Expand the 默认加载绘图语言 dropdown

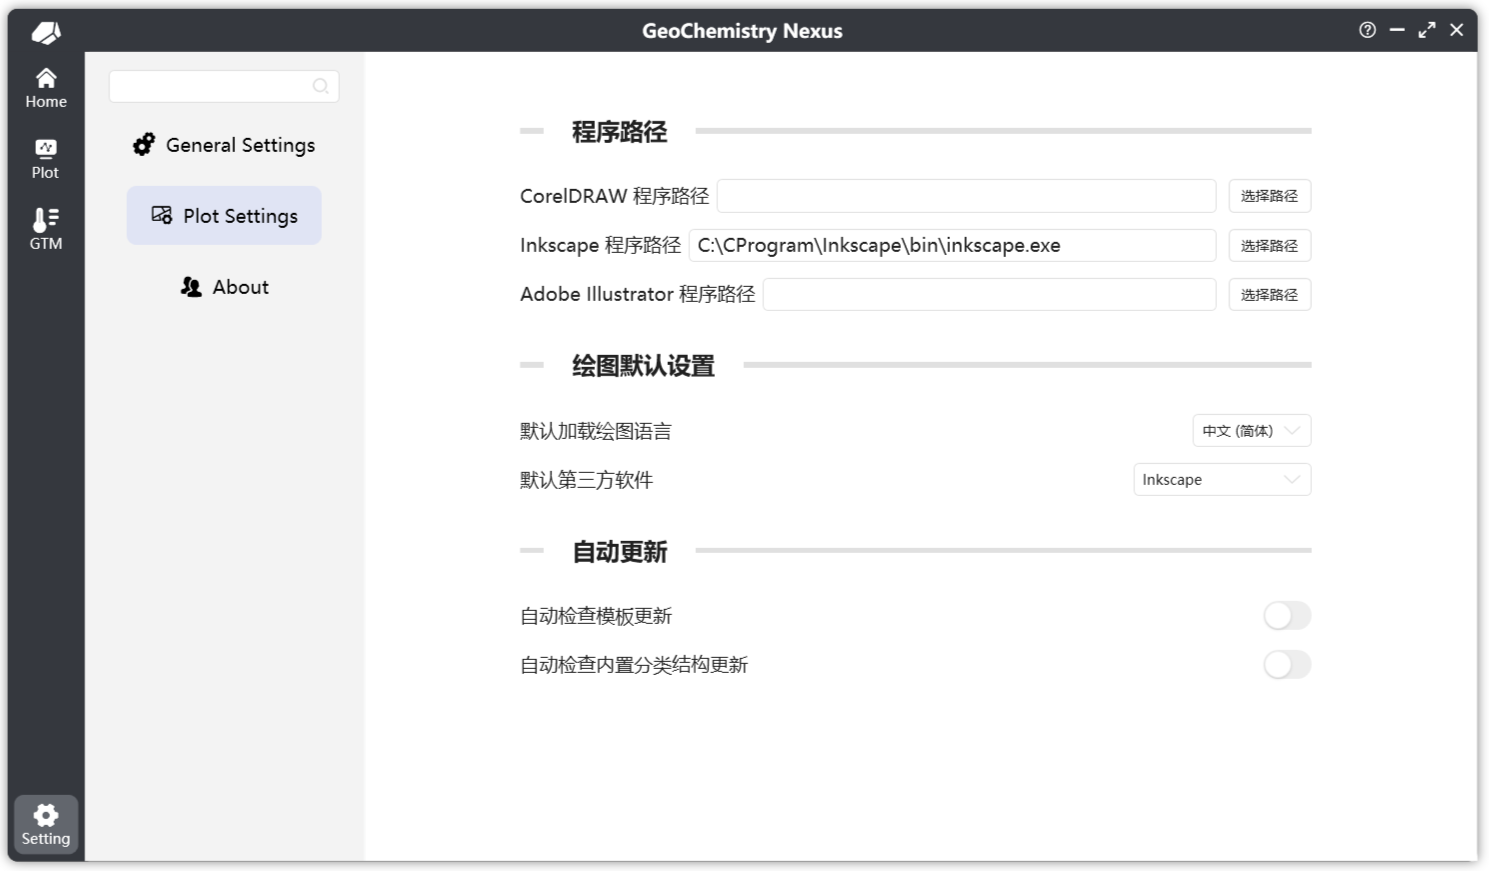pyautogui.click(x=1251, y=431)
